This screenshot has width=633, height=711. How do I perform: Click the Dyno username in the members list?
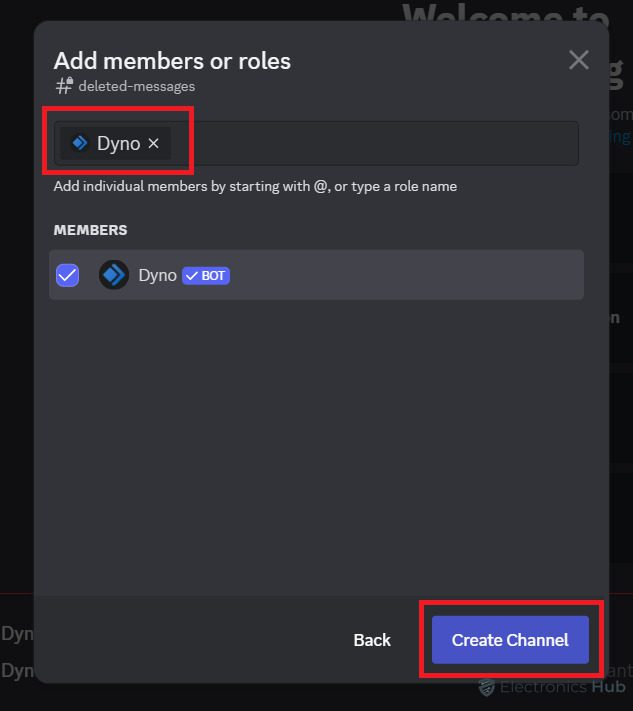pyautogui.click(x=157, y=275)
